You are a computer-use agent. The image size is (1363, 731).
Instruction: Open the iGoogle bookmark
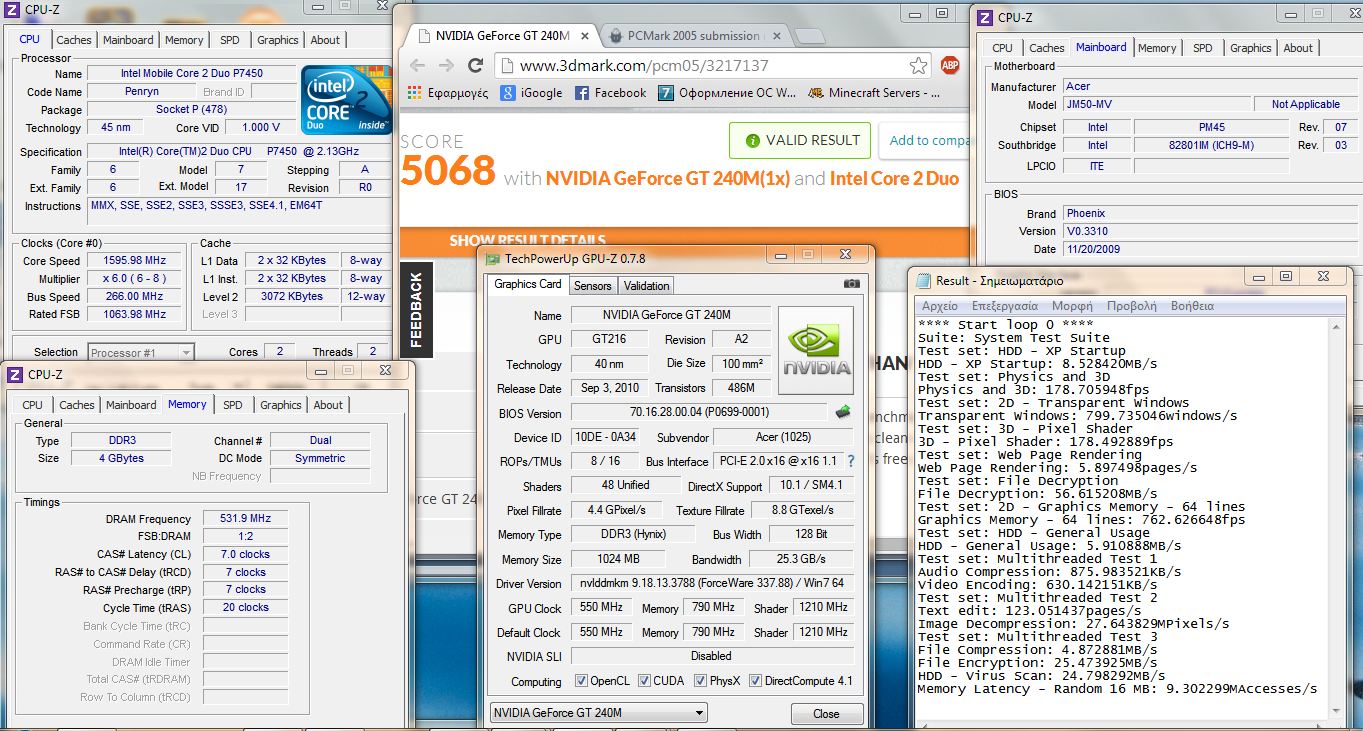[532, 93]
